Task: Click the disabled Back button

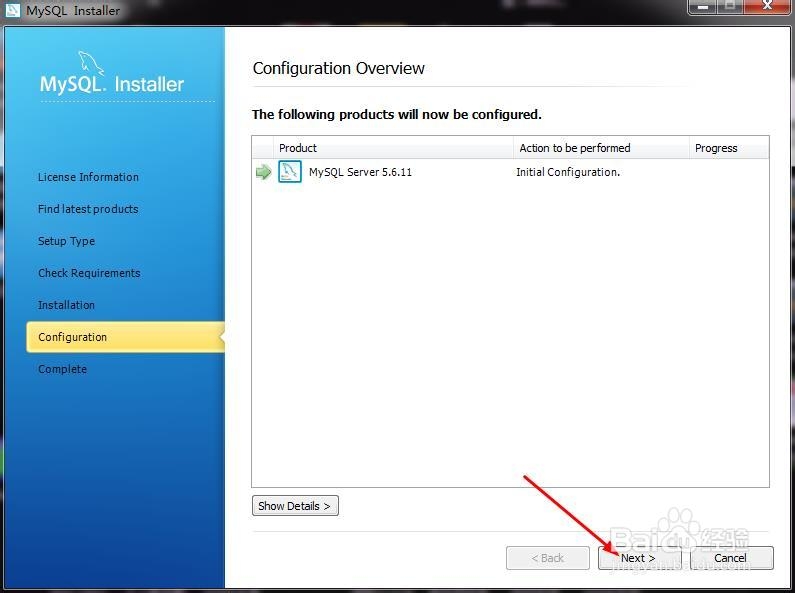Action: tap(548, 558)
